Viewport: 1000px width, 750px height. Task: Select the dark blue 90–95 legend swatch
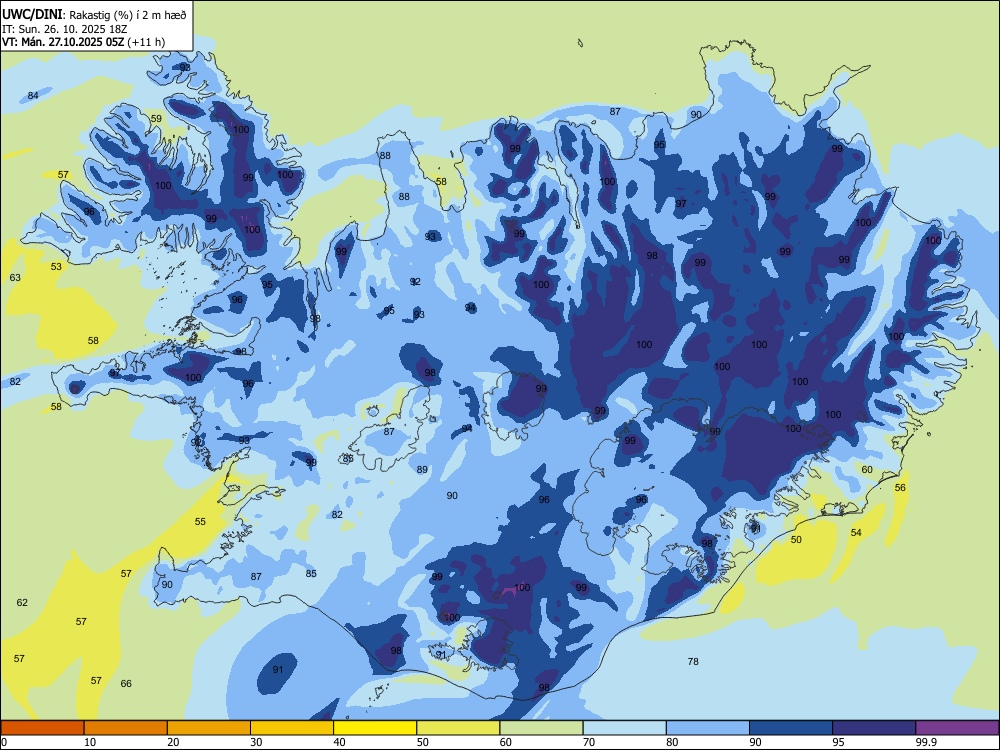(791, 728)
